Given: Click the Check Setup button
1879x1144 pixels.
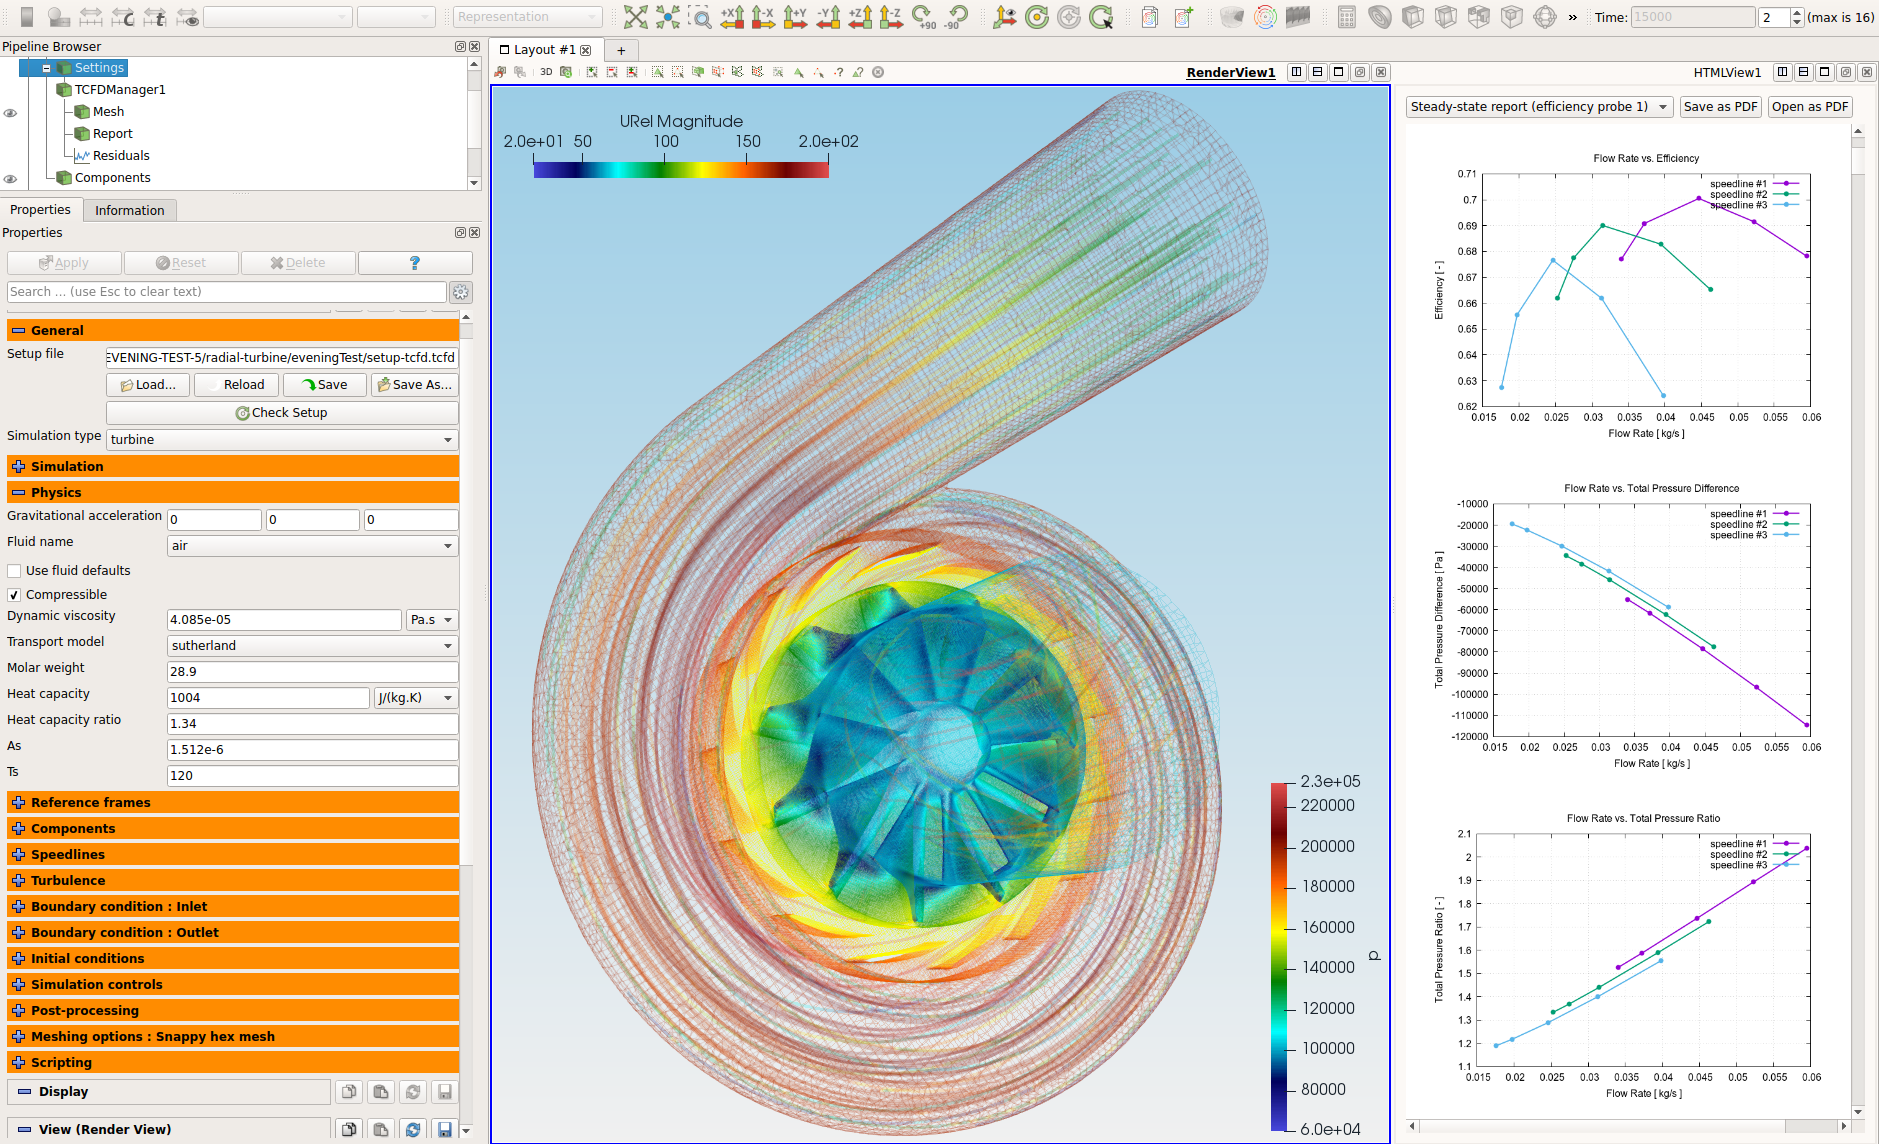Looking at the screenshot, I should coord(282,412).
